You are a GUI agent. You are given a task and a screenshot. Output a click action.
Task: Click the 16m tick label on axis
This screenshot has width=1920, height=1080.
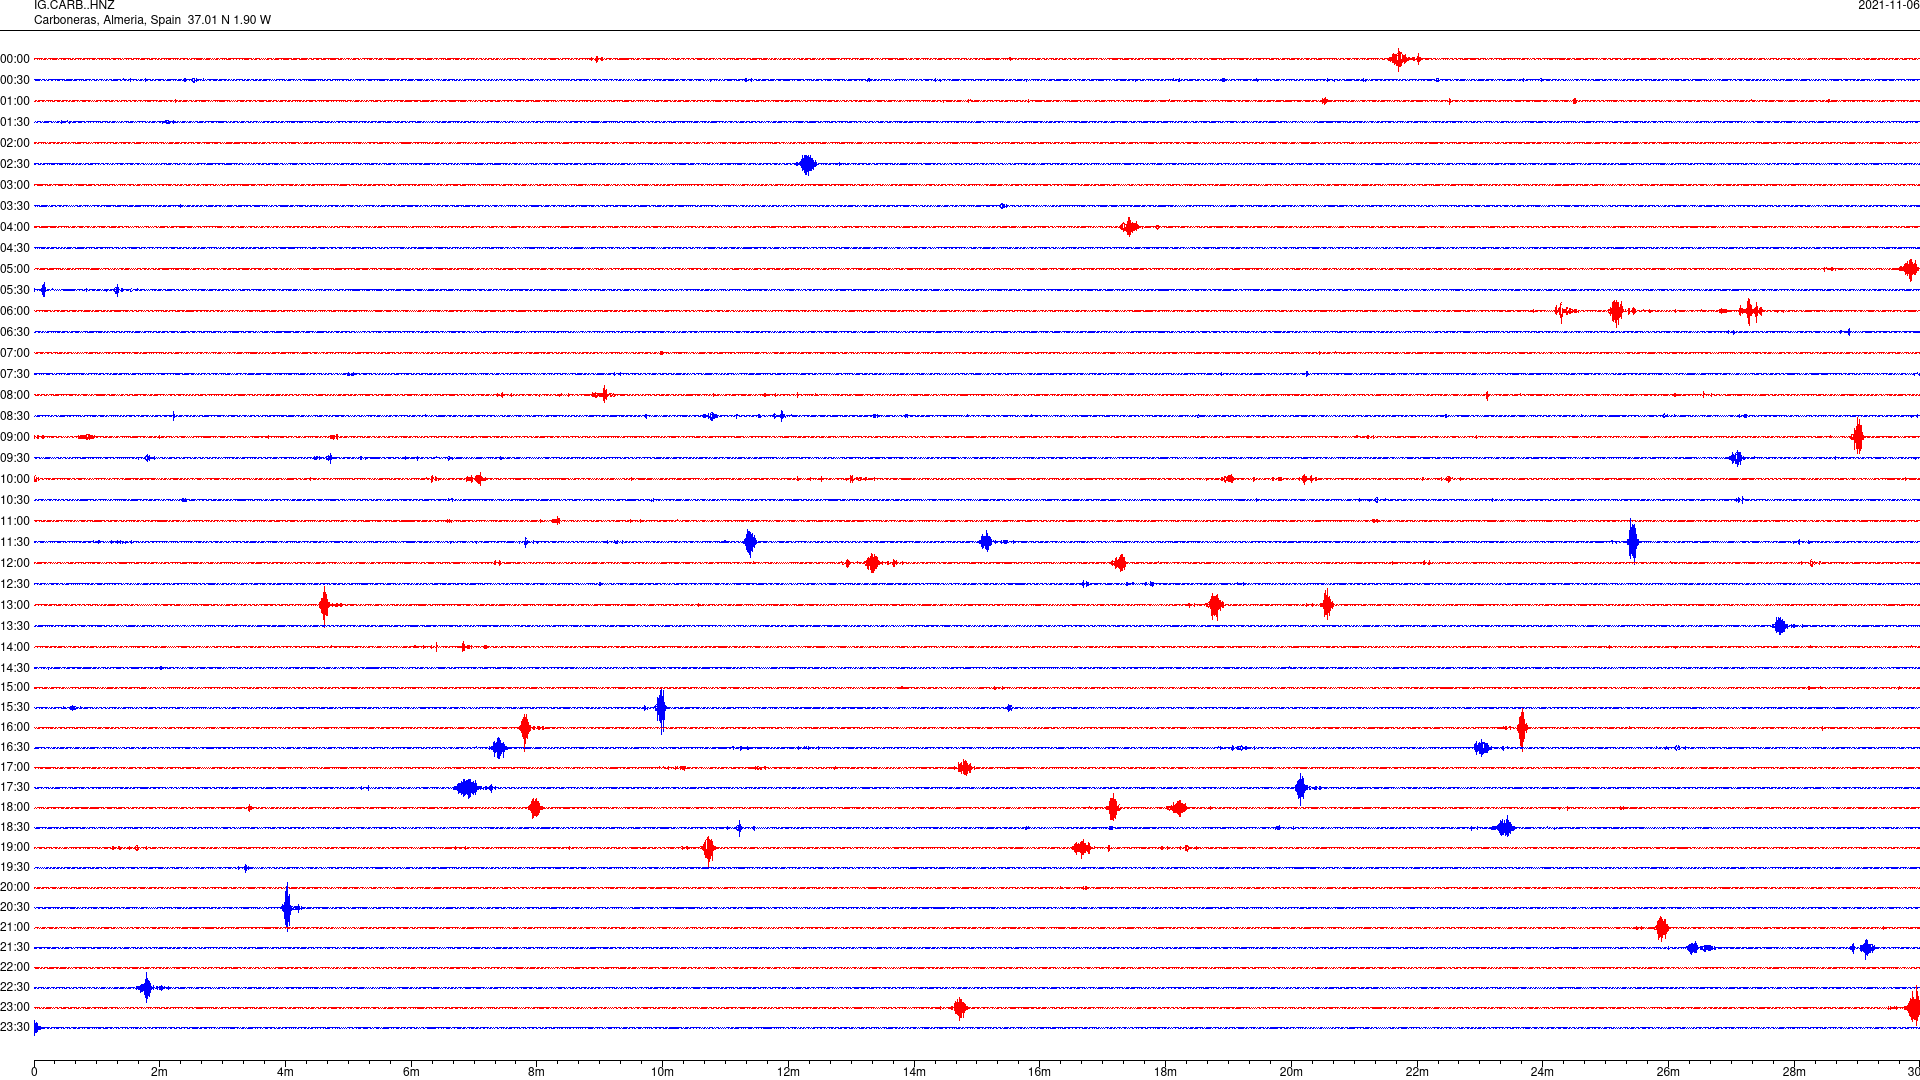click(1040, 1072)
